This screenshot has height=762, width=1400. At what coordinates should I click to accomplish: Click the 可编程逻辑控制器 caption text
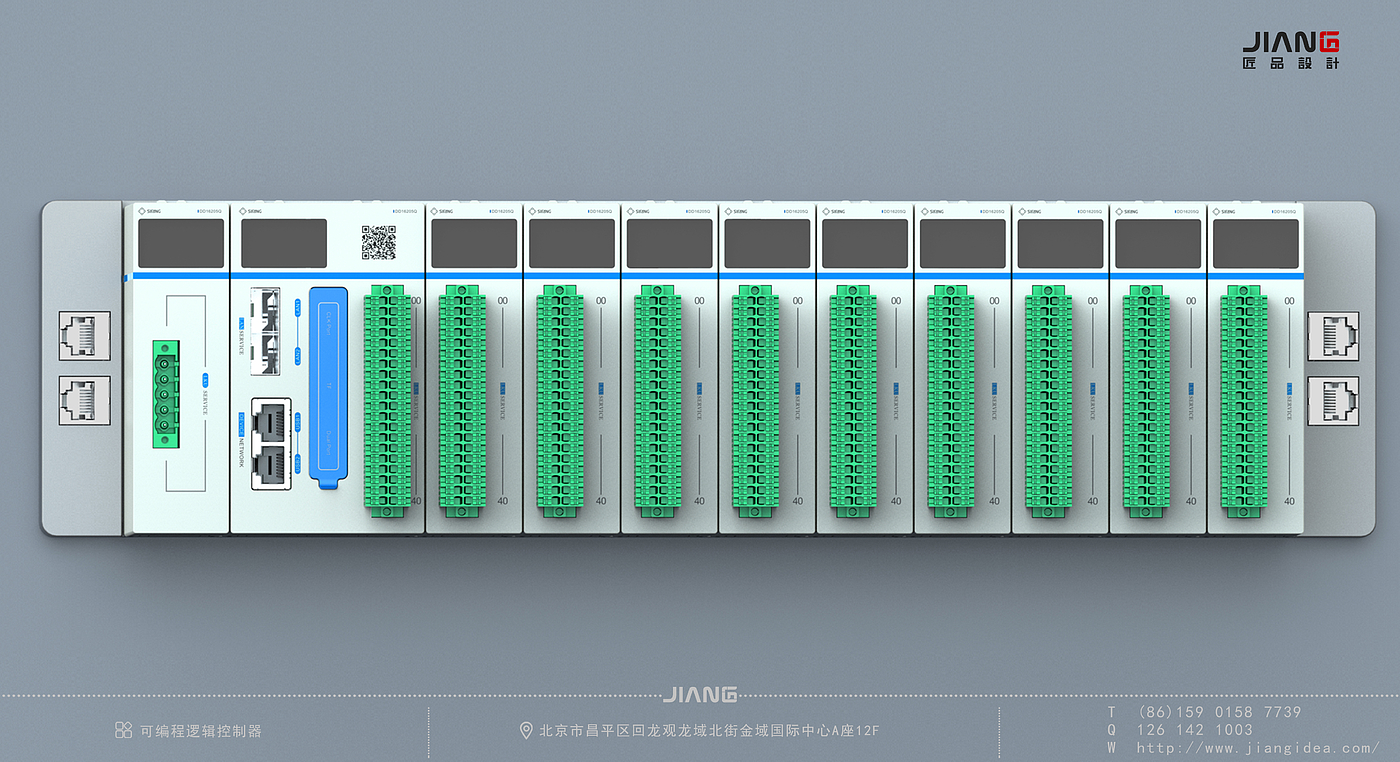point(201,731)
